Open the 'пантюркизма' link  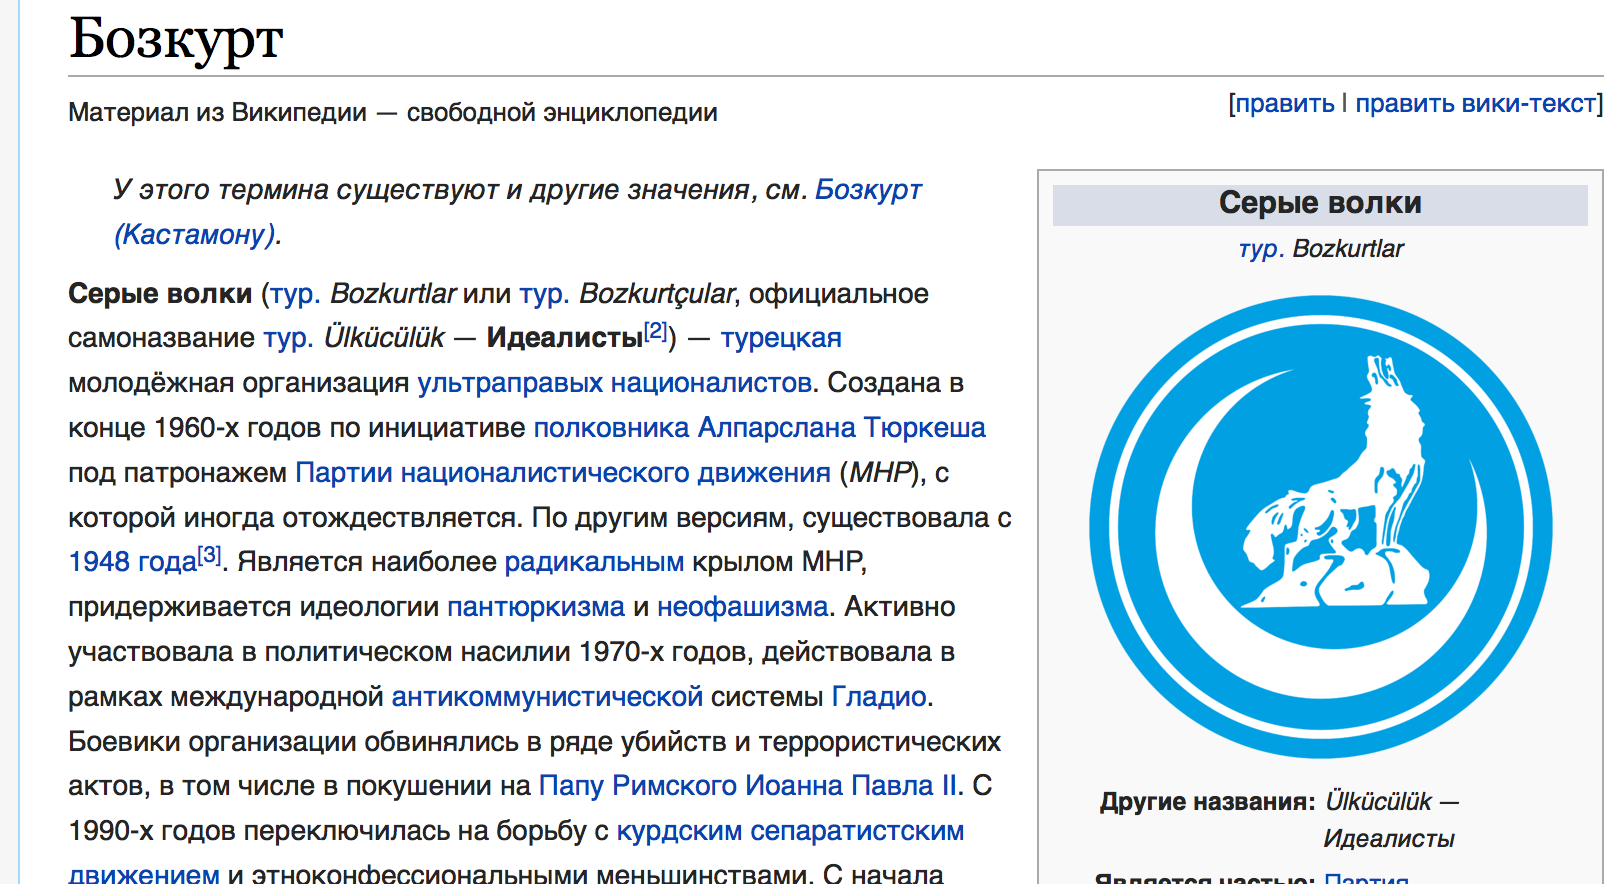coord(536,607)
